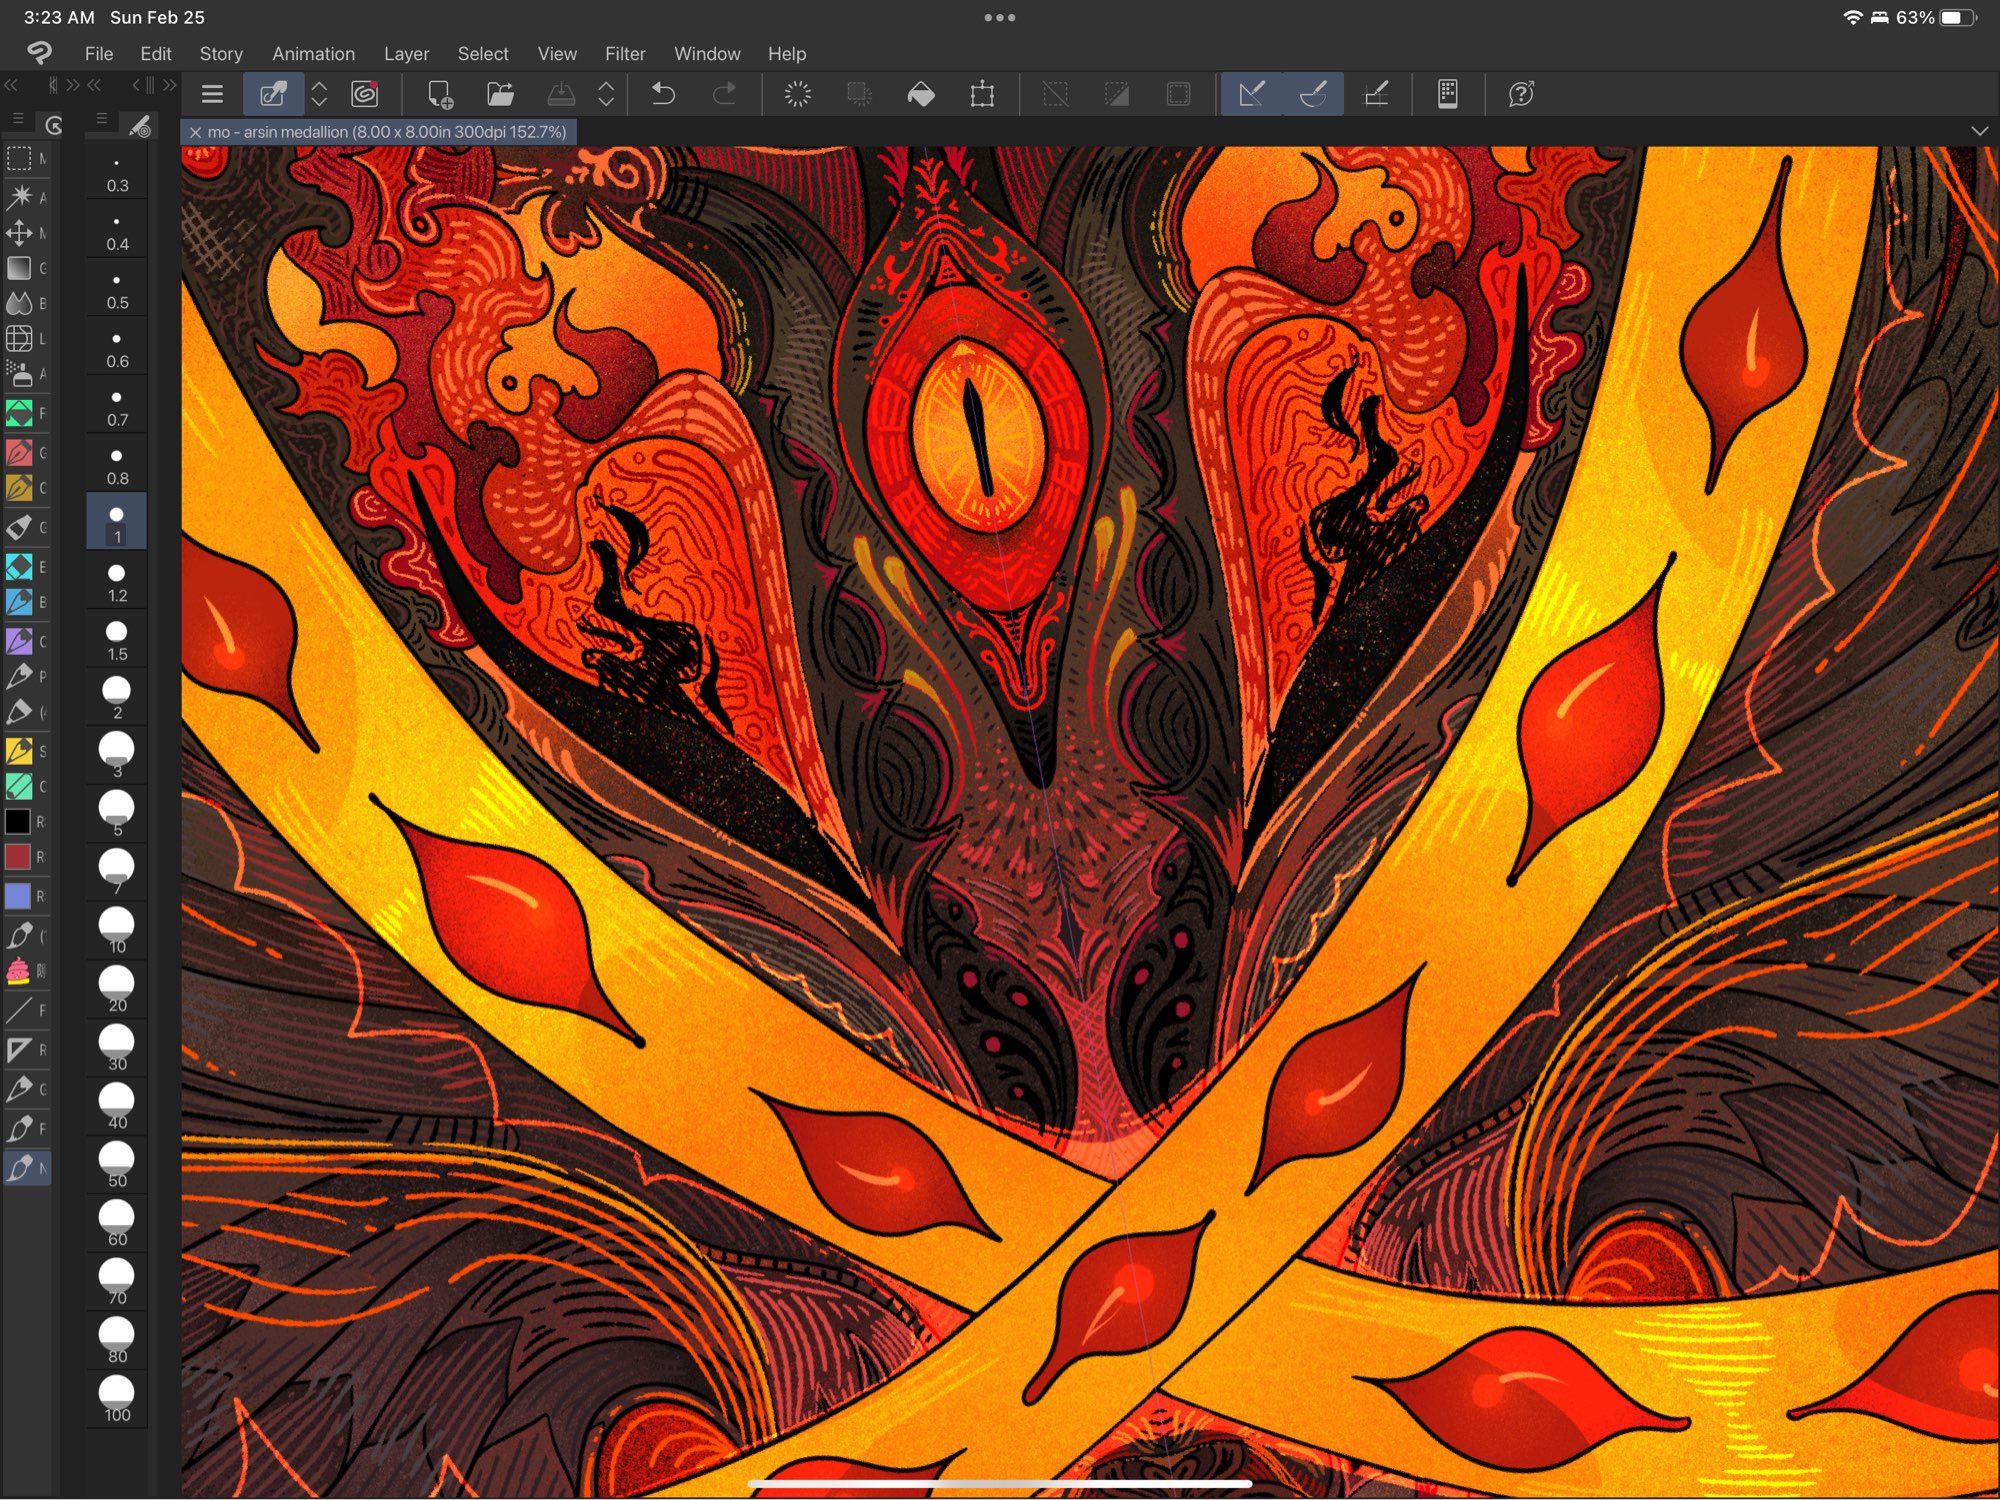Open the Brush Size palette menu

pyautogui.click(x=101, y=119)
